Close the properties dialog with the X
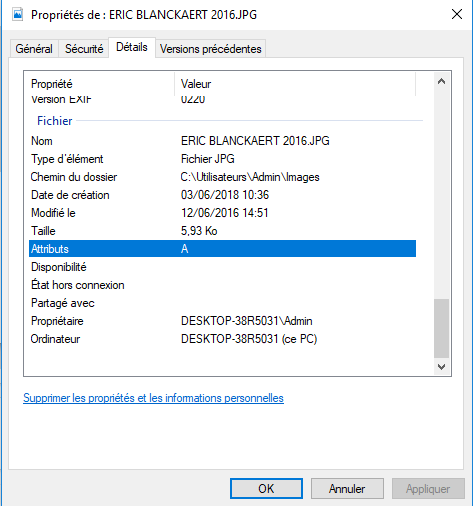Screen dimensions: 473x506 456,14
